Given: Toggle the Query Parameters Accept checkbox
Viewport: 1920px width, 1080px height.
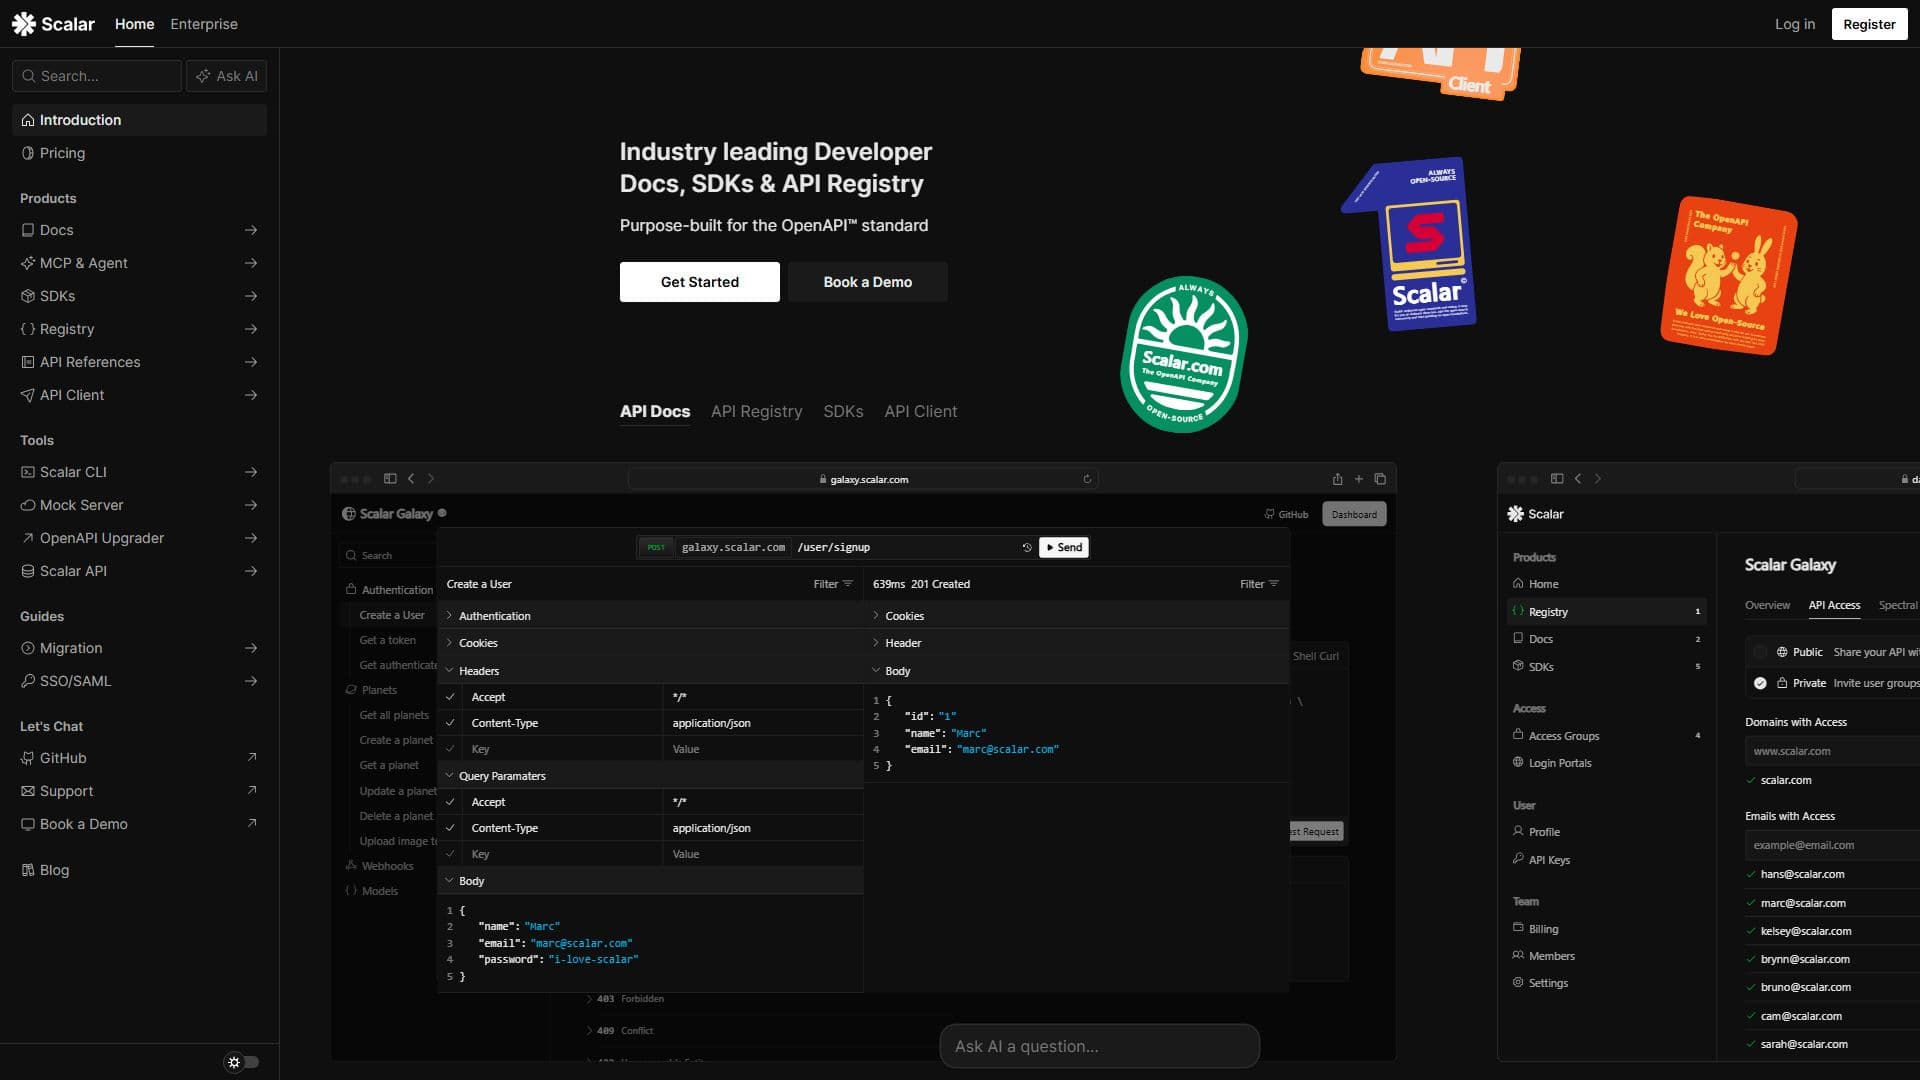Looking at the screenshot, I should pyautogui.click(x=450, y=802).
